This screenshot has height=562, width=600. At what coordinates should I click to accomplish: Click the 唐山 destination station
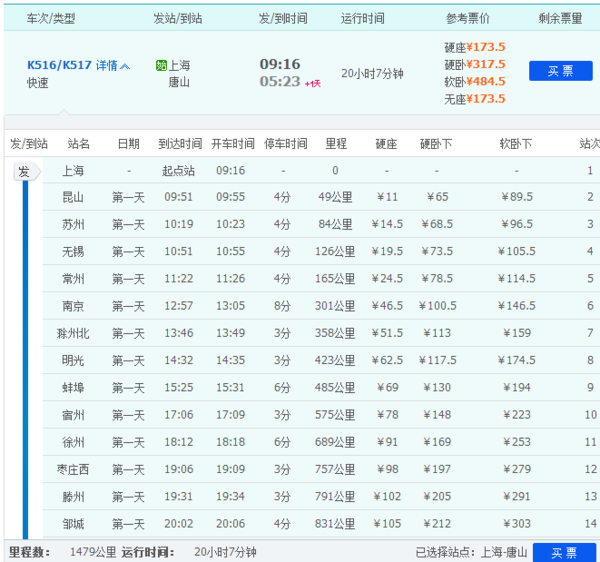[x=179, y=82]
